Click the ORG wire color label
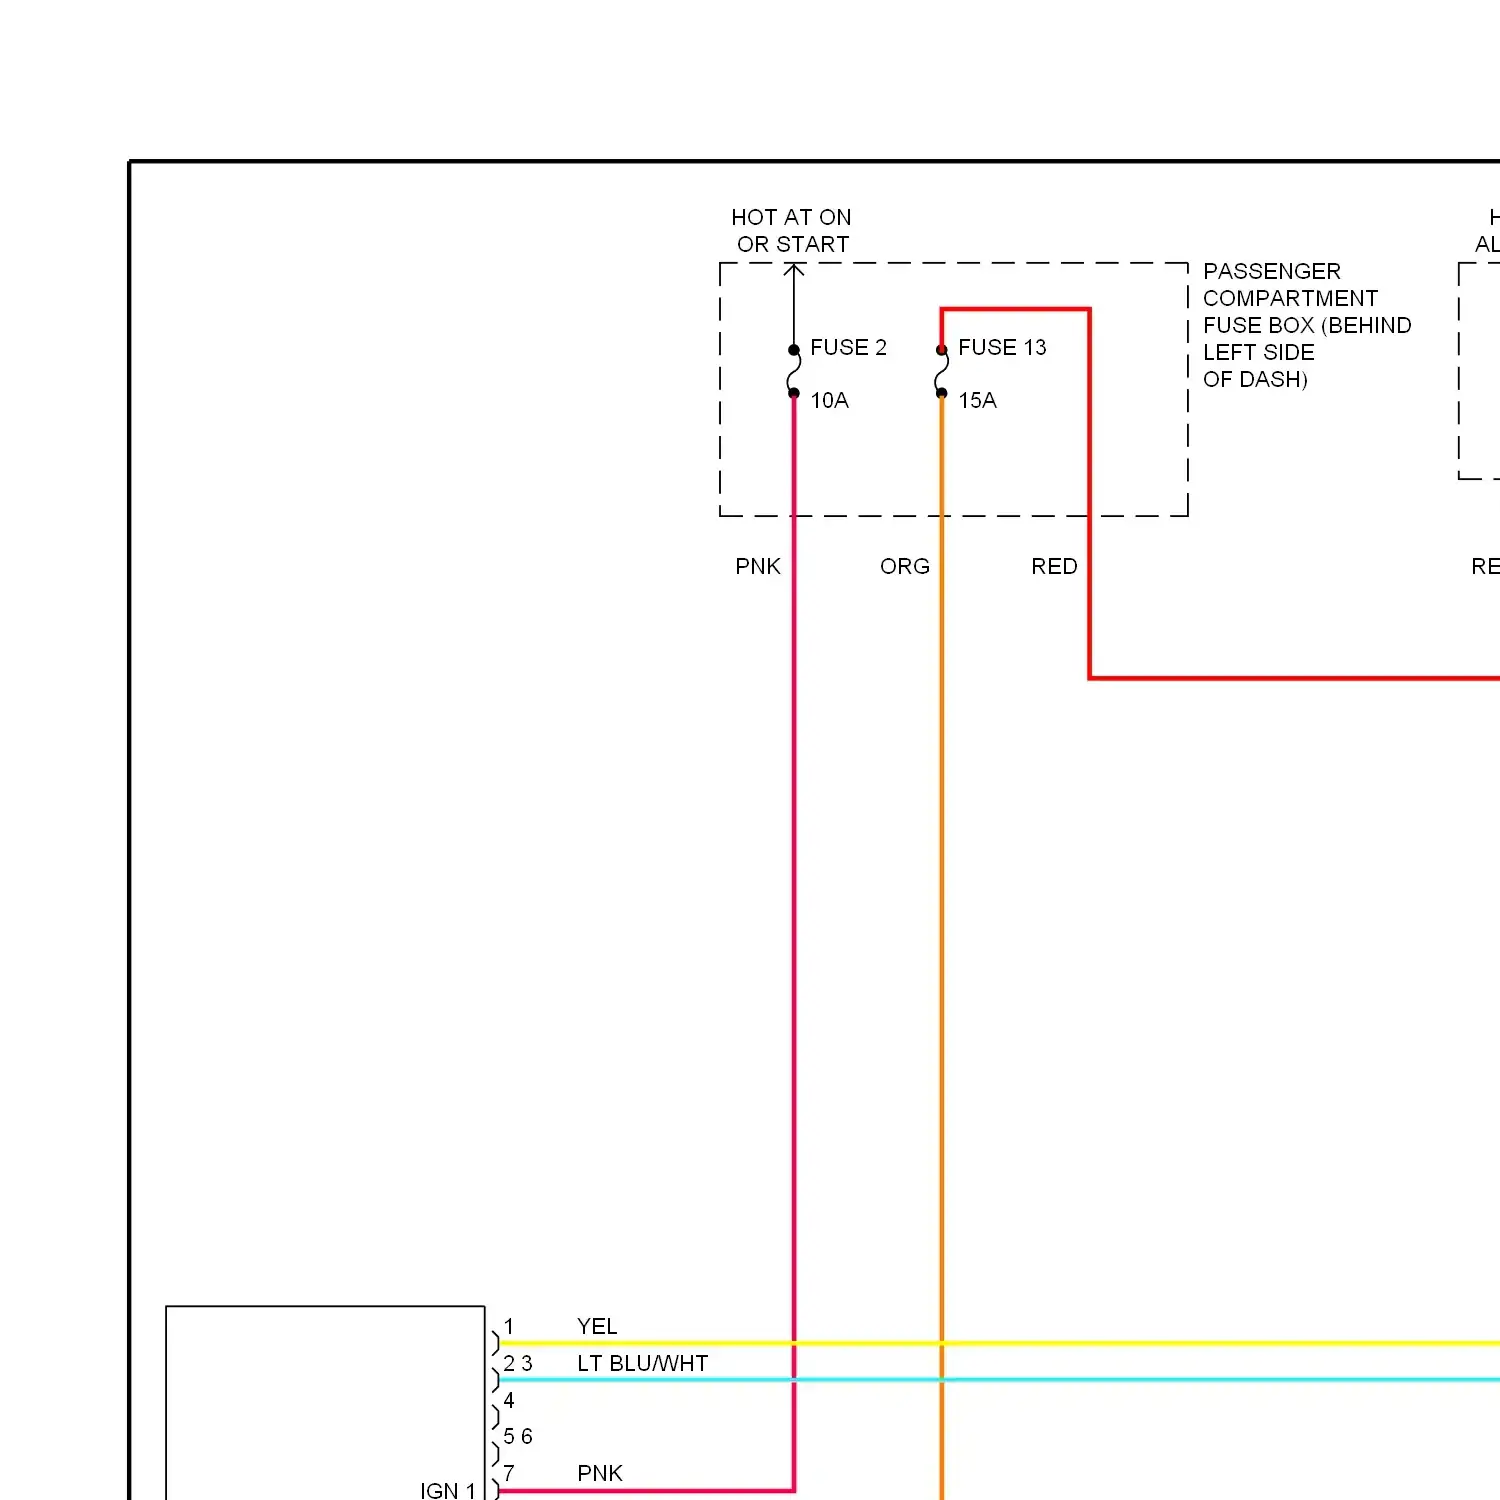This screenshot has height=1500, width=1500. click(905, 566)
